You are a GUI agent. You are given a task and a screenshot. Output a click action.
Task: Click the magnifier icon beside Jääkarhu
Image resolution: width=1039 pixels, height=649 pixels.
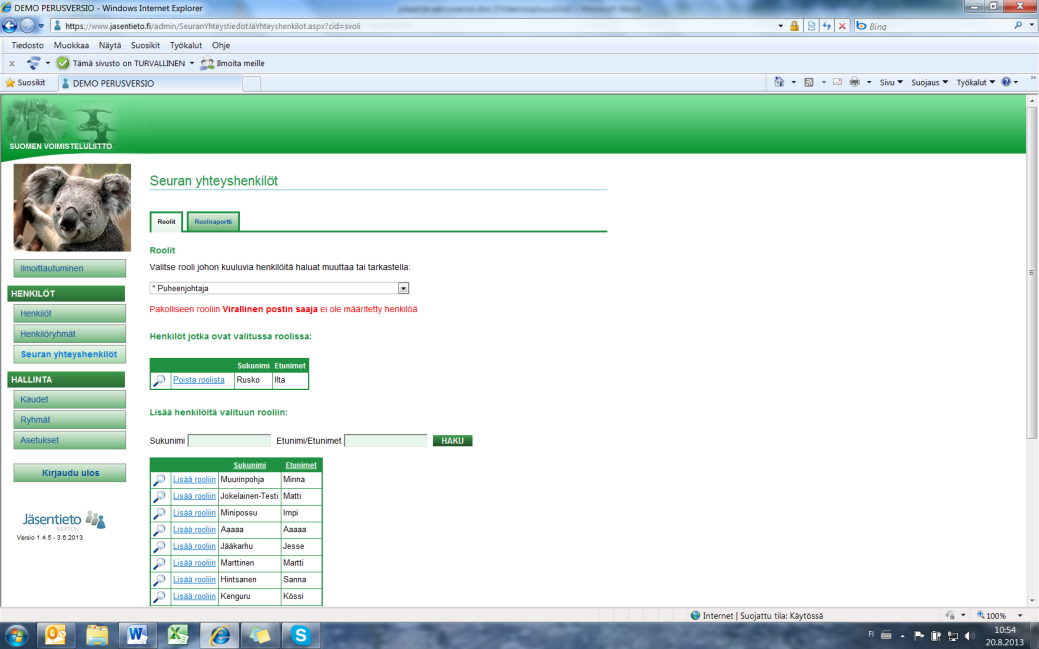[x=159, y=547]
